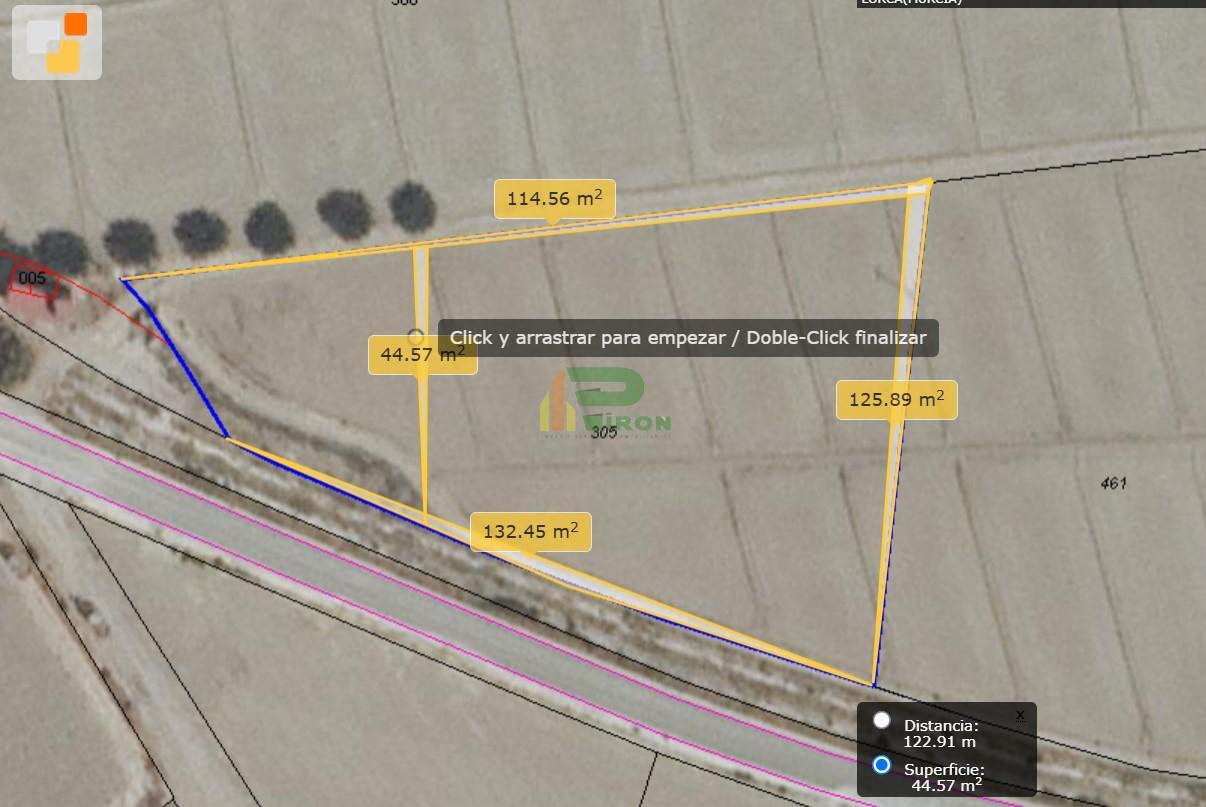Click the 'Click y arrastrar para empezar' tooltip
1206x807 pixels.
point(688,338)
